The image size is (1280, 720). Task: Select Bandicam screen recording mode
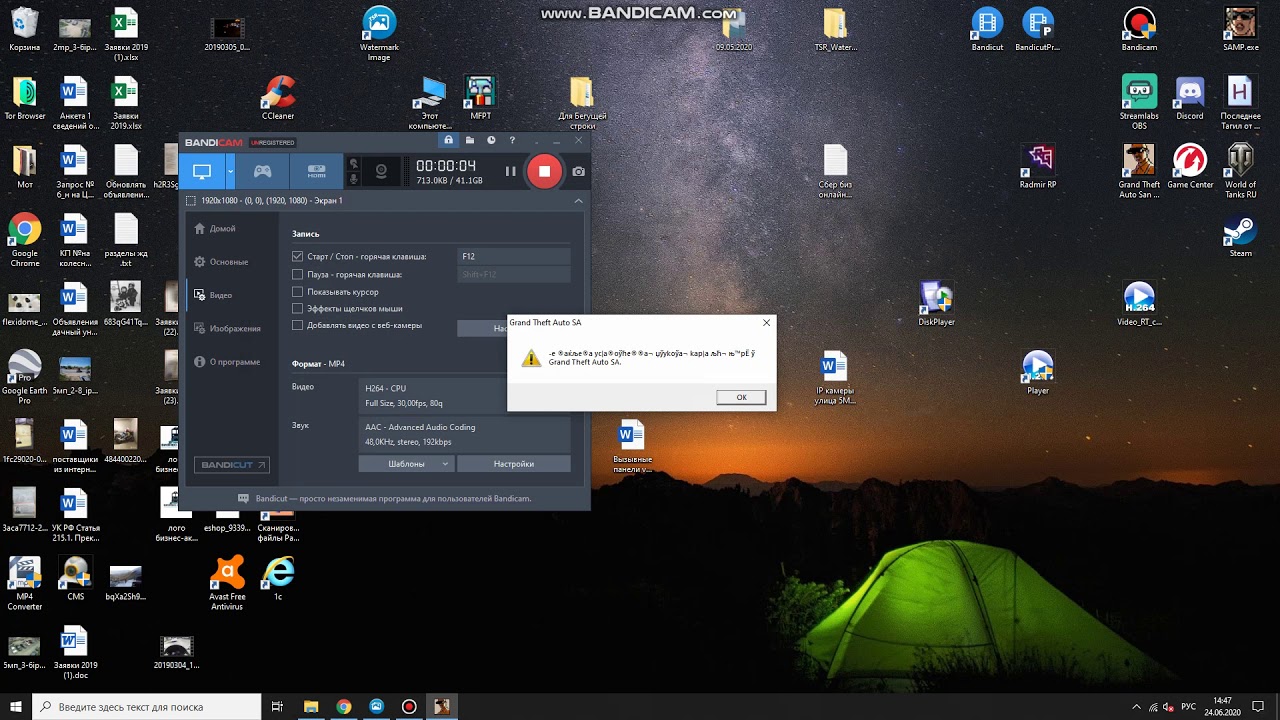coord(202,171)
